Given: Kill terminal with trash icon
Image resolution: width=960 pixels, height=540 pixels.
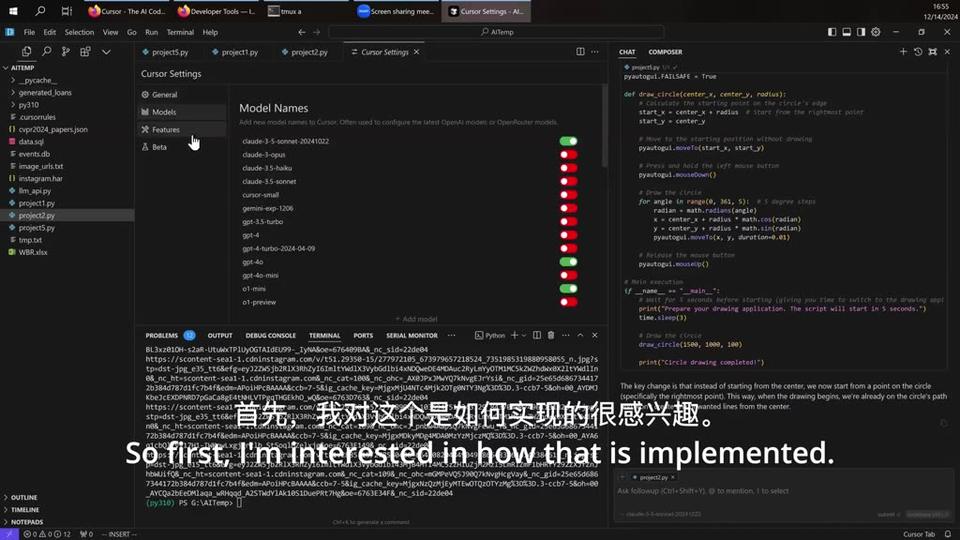Looking at the screenshot, I should click(551, 335).
